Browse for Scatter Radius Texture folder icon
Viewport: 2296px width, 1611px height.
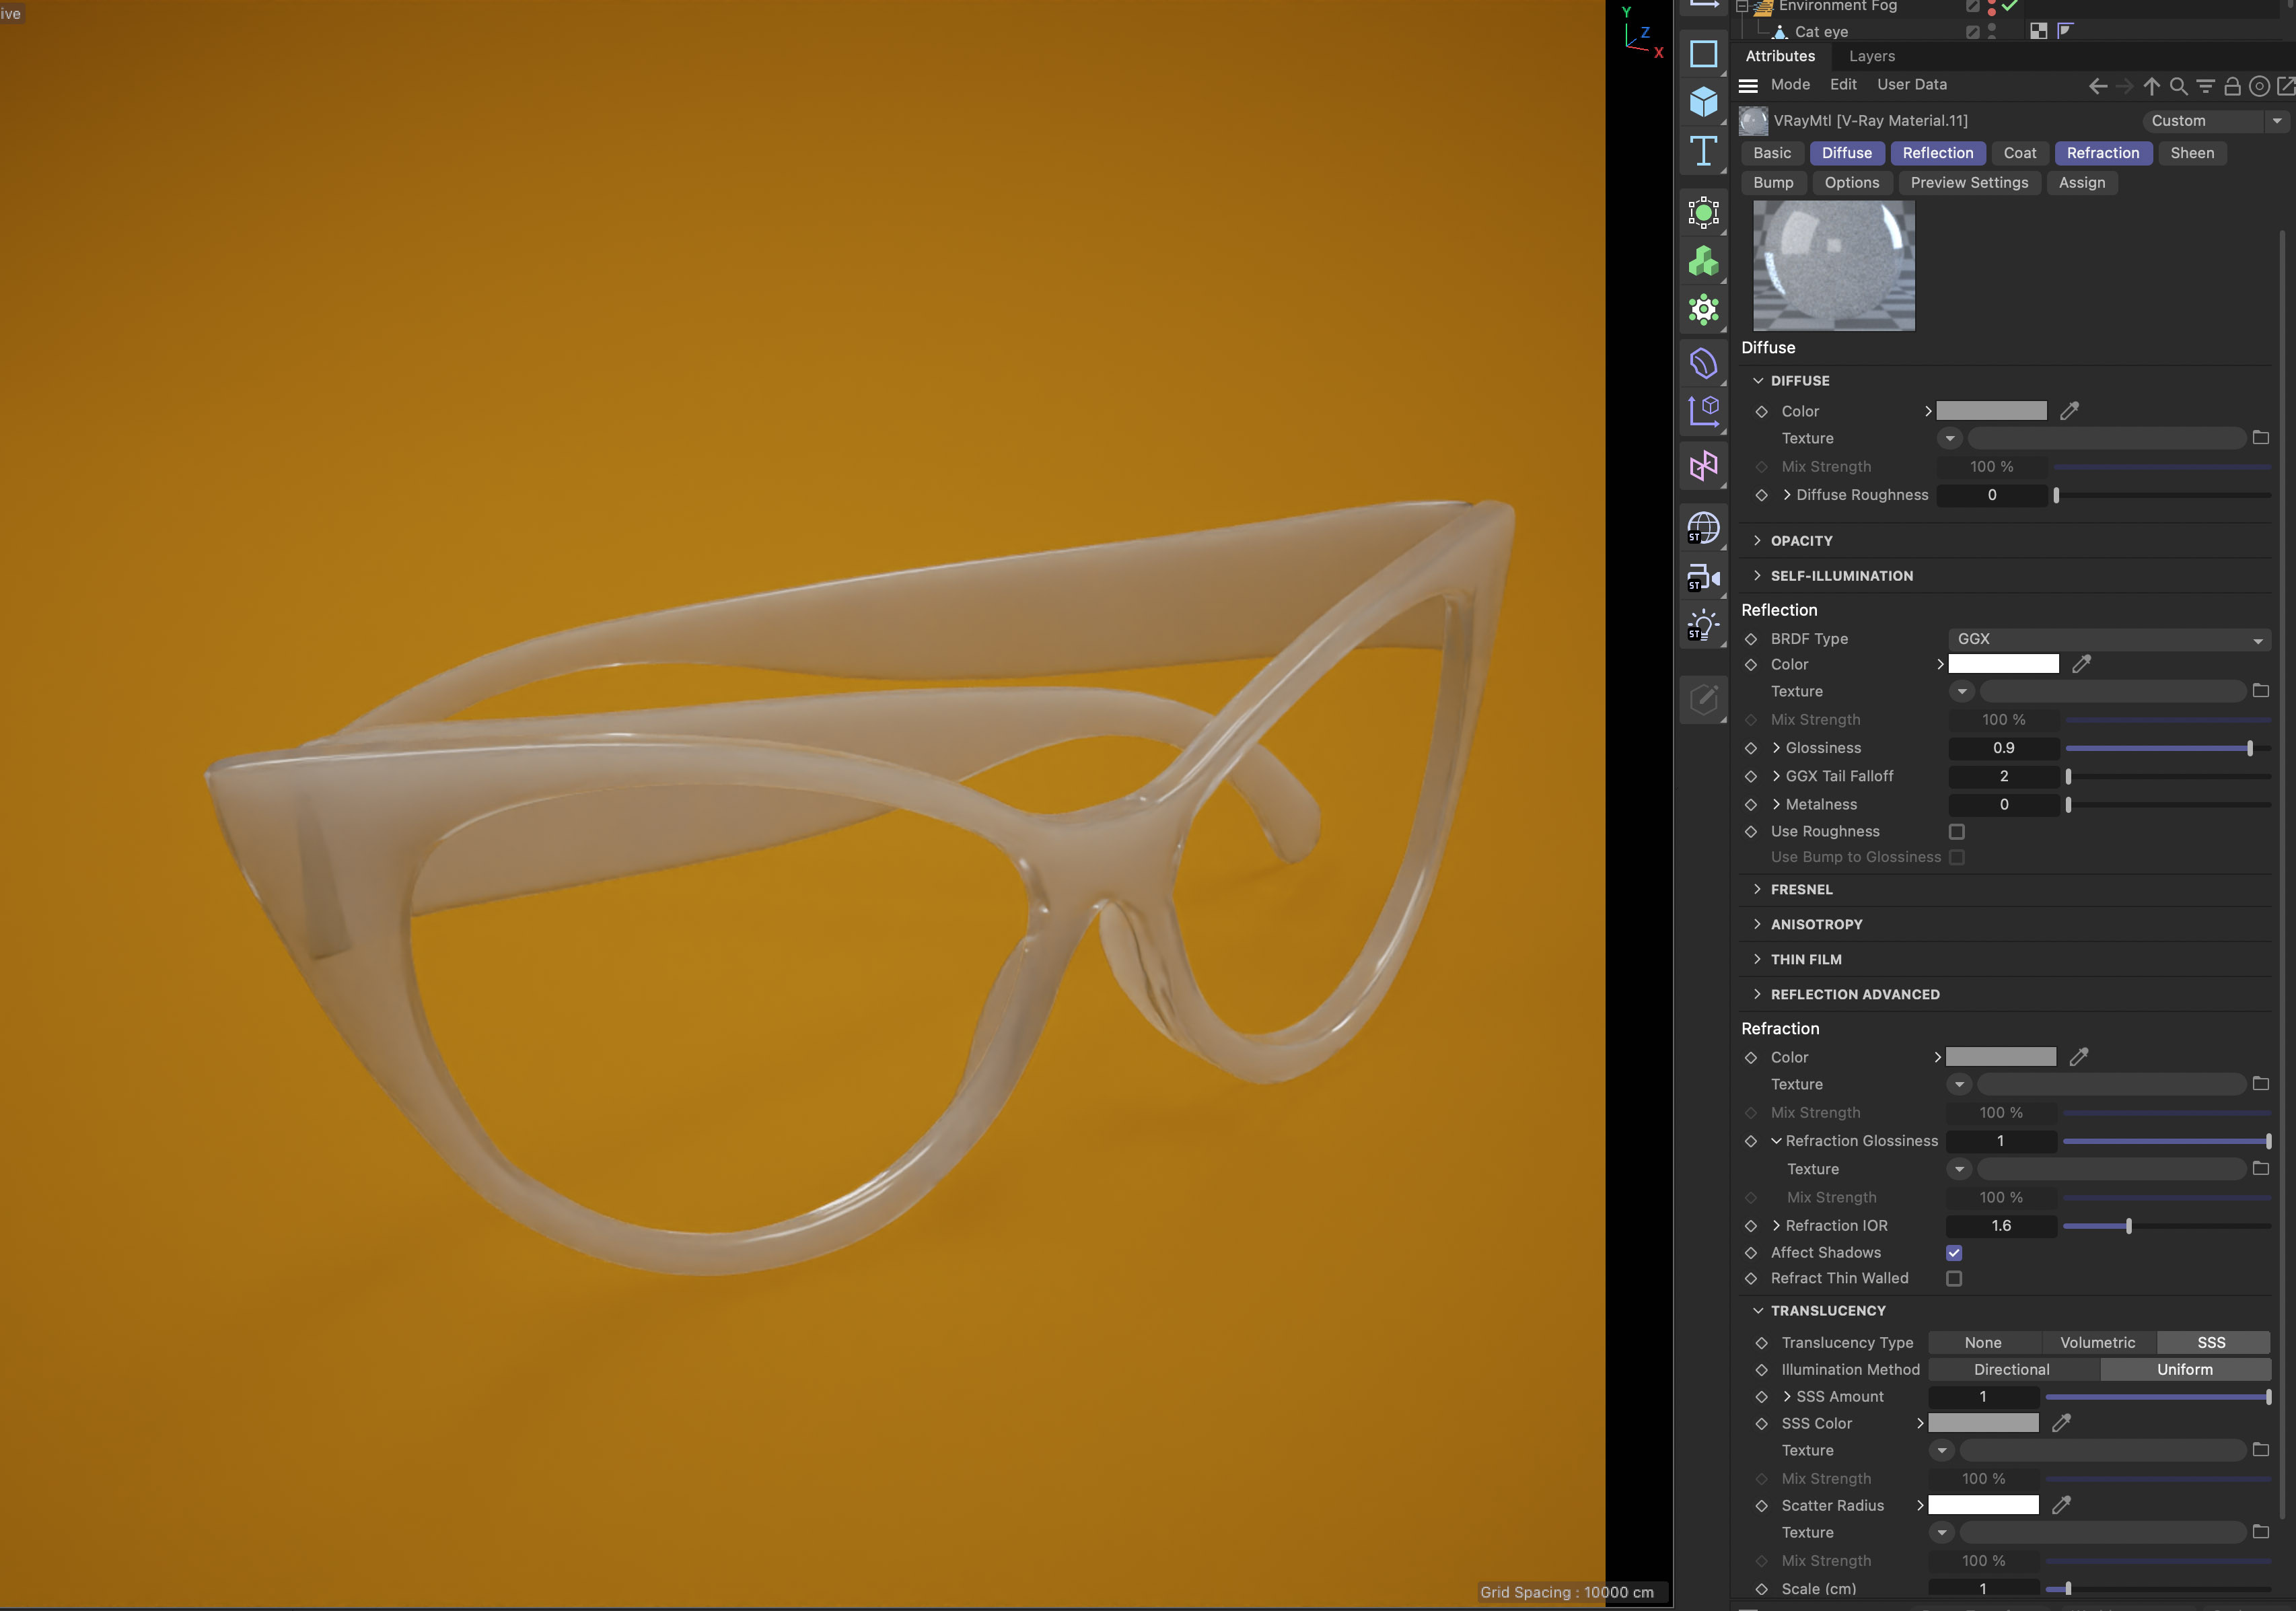2260,1531
